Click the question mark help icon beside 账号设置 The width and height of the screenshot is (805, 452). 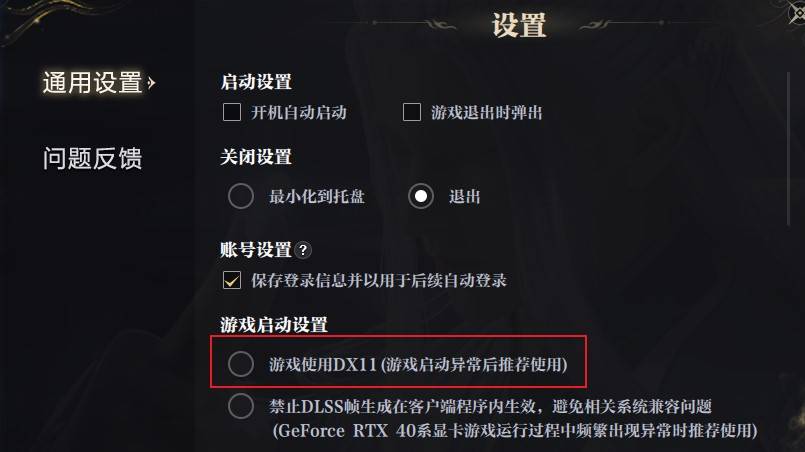(303, 250)
